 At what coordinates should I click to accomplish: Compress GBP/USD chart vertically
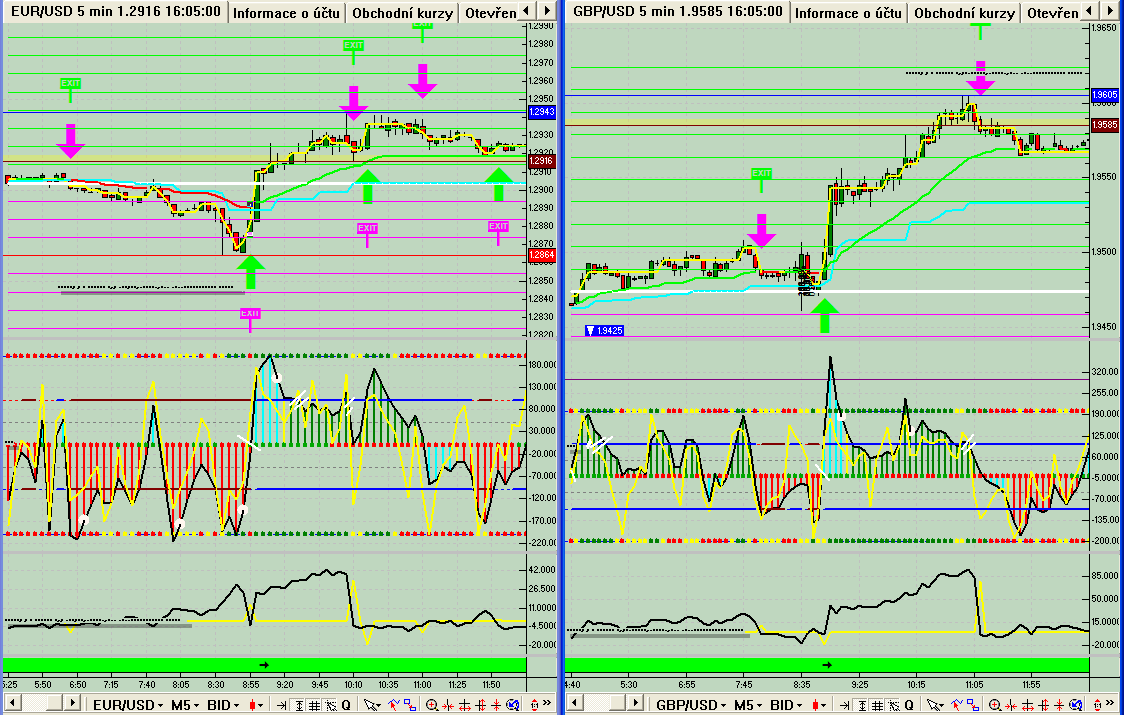coord(1059,705)
